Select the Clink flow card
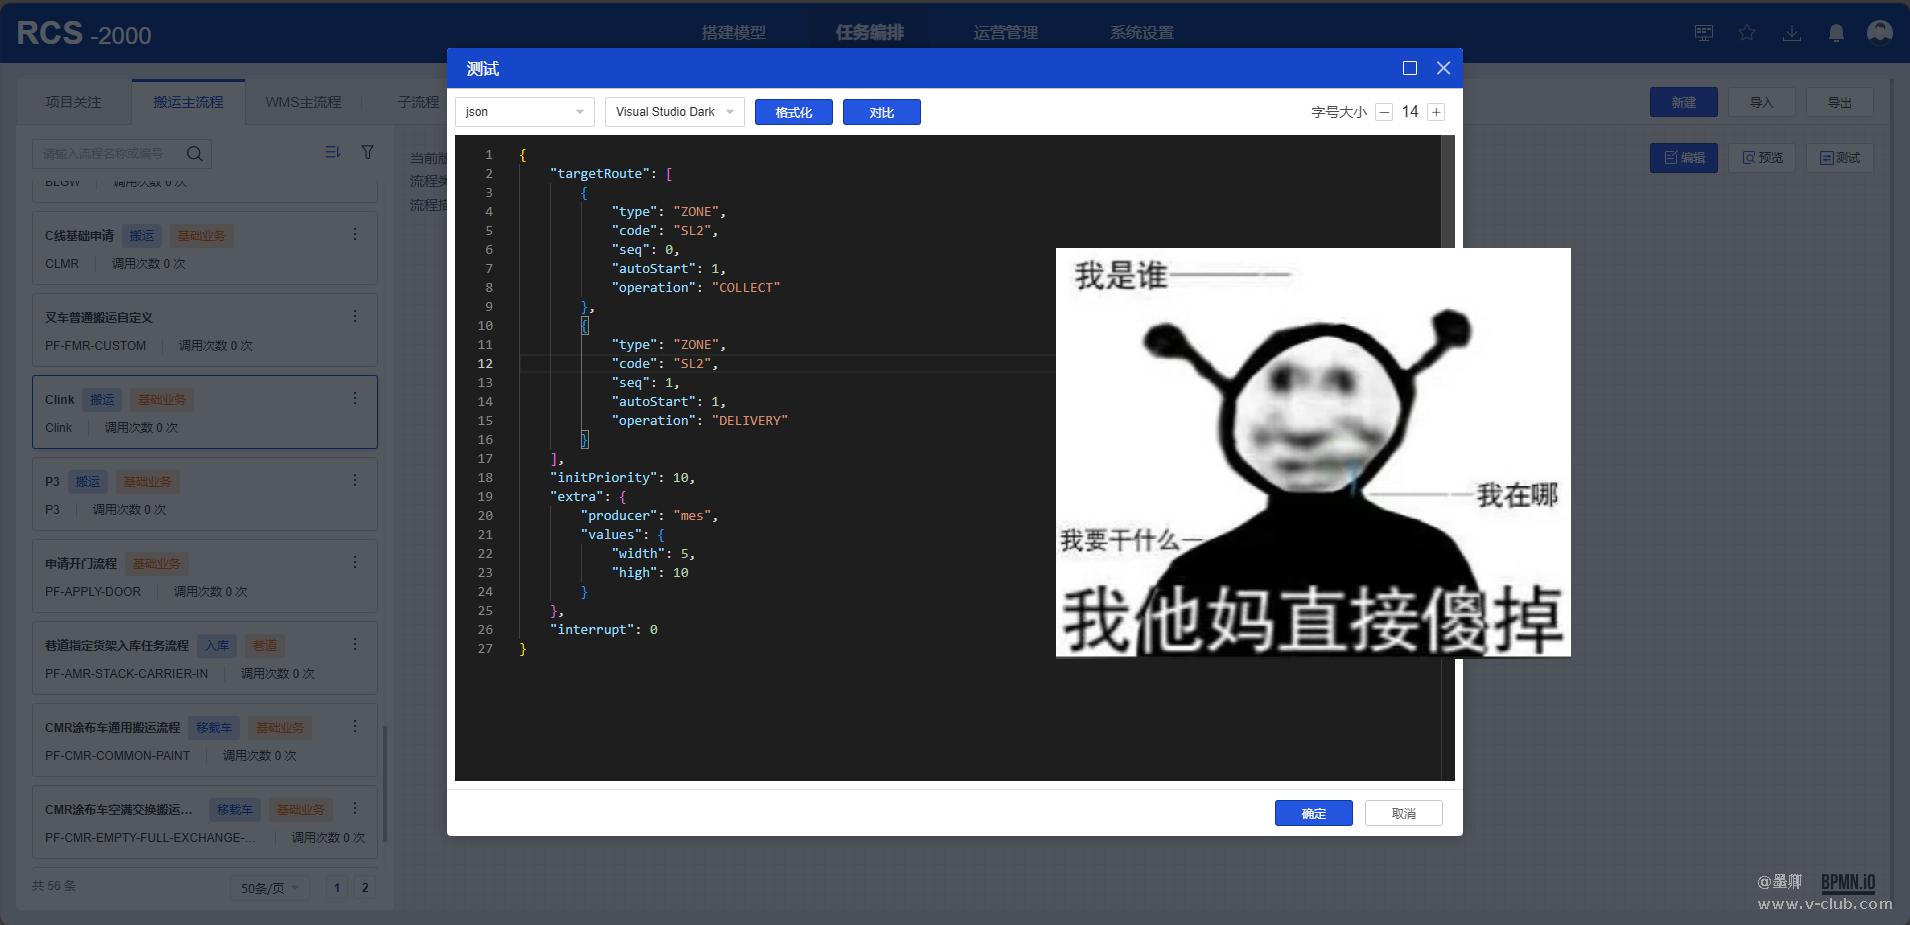Viewport: 1910px width, 925px height. click(205, 412)
